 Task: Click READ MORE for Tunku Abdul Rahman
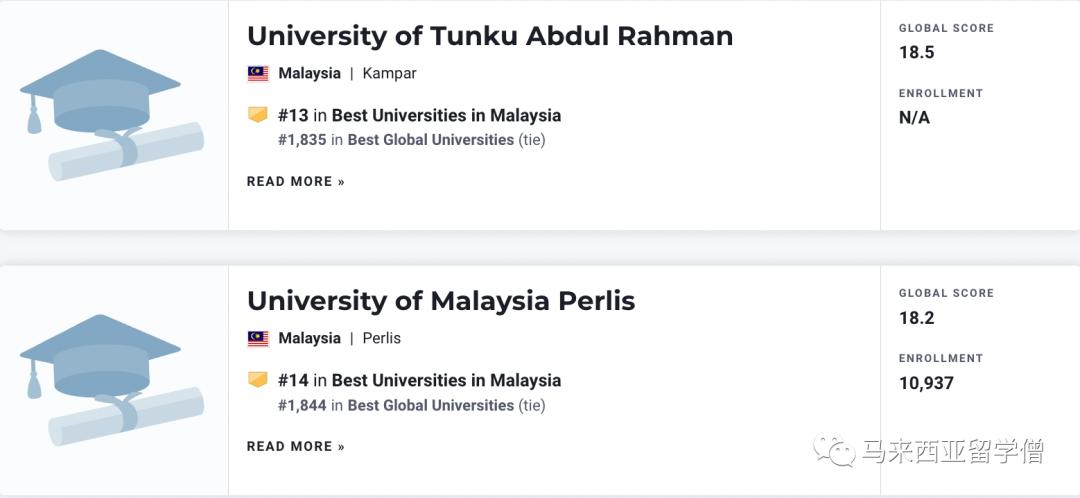pyautogui.click(x=295, y=181)
